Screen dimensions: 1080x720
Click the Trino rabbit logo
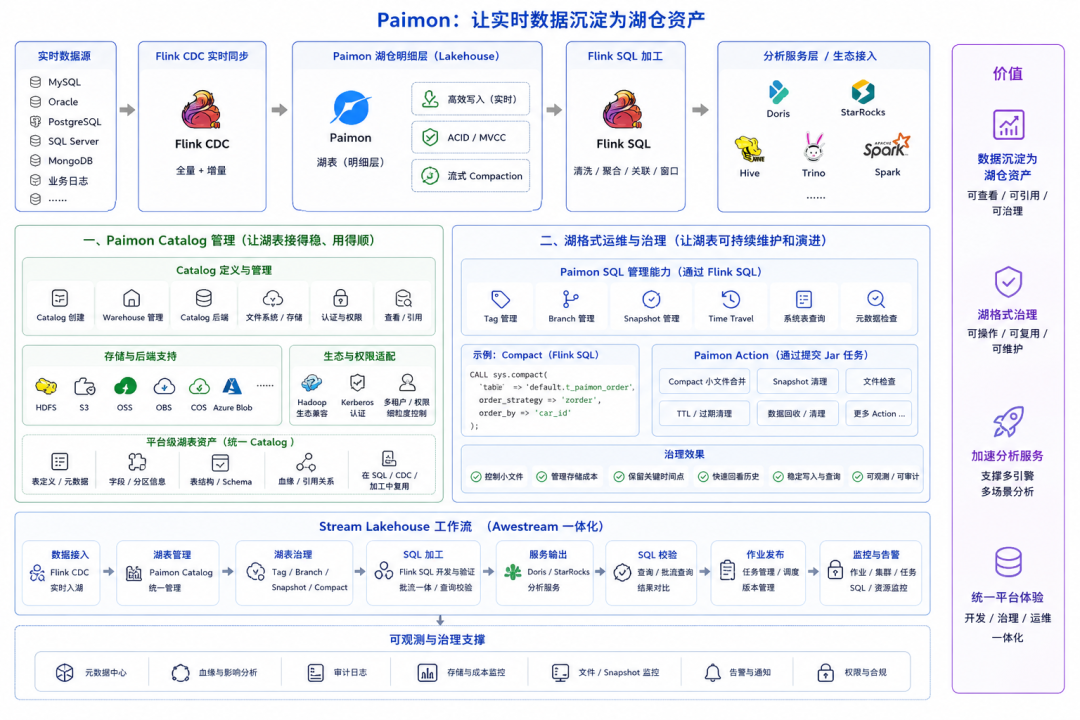(x=813, y=148)
